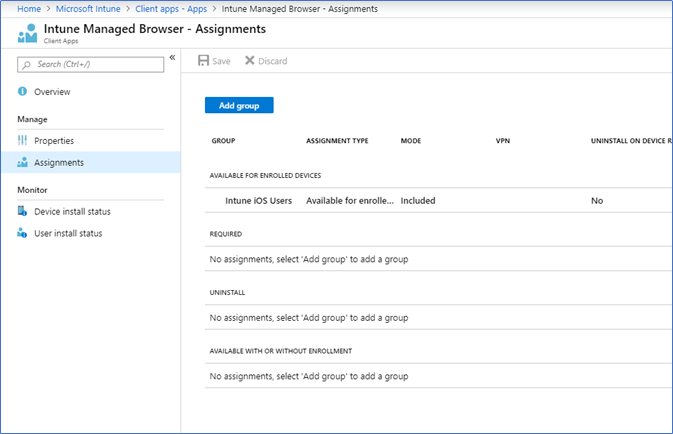This screenshot has height=434, width=673.
Task: Focus the Search (Ctrl+/) field
Action: click(91, 64)
